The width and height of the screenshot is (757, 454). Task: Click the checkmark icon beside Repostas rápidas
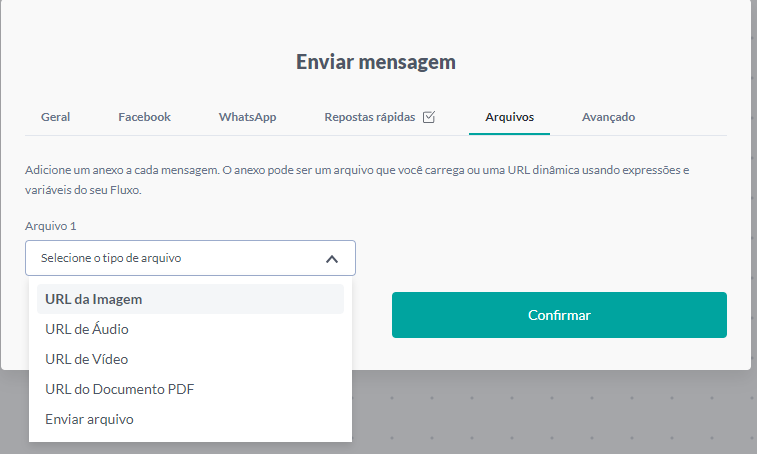tap(429, 117)
